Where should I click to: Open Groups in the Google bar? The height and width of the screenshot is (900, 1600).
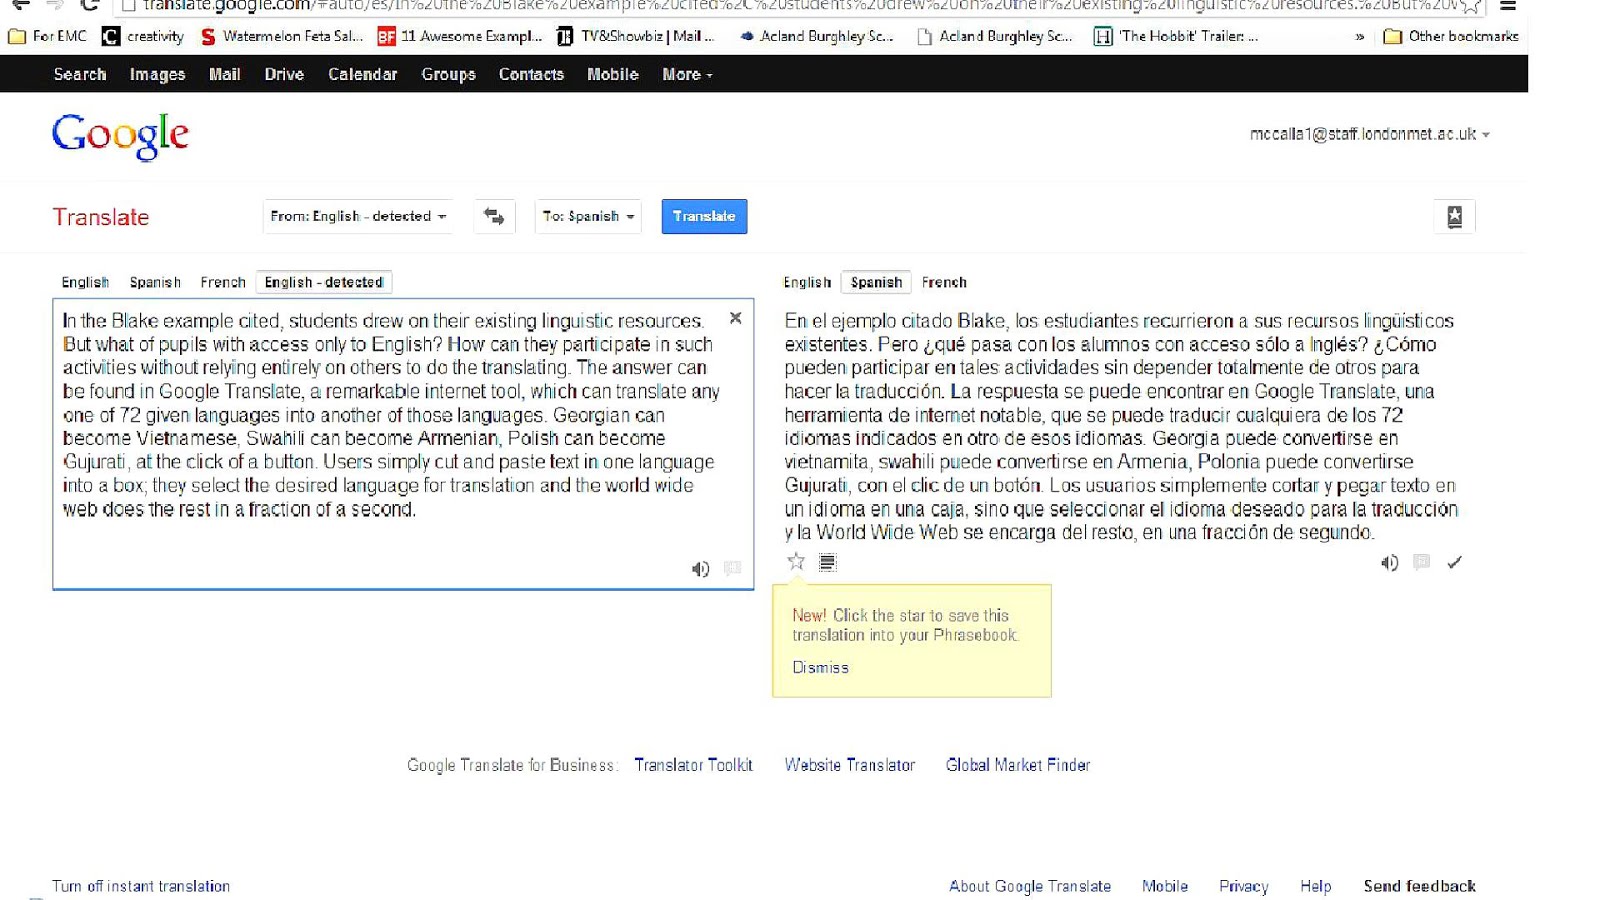[x=448, y=74]
